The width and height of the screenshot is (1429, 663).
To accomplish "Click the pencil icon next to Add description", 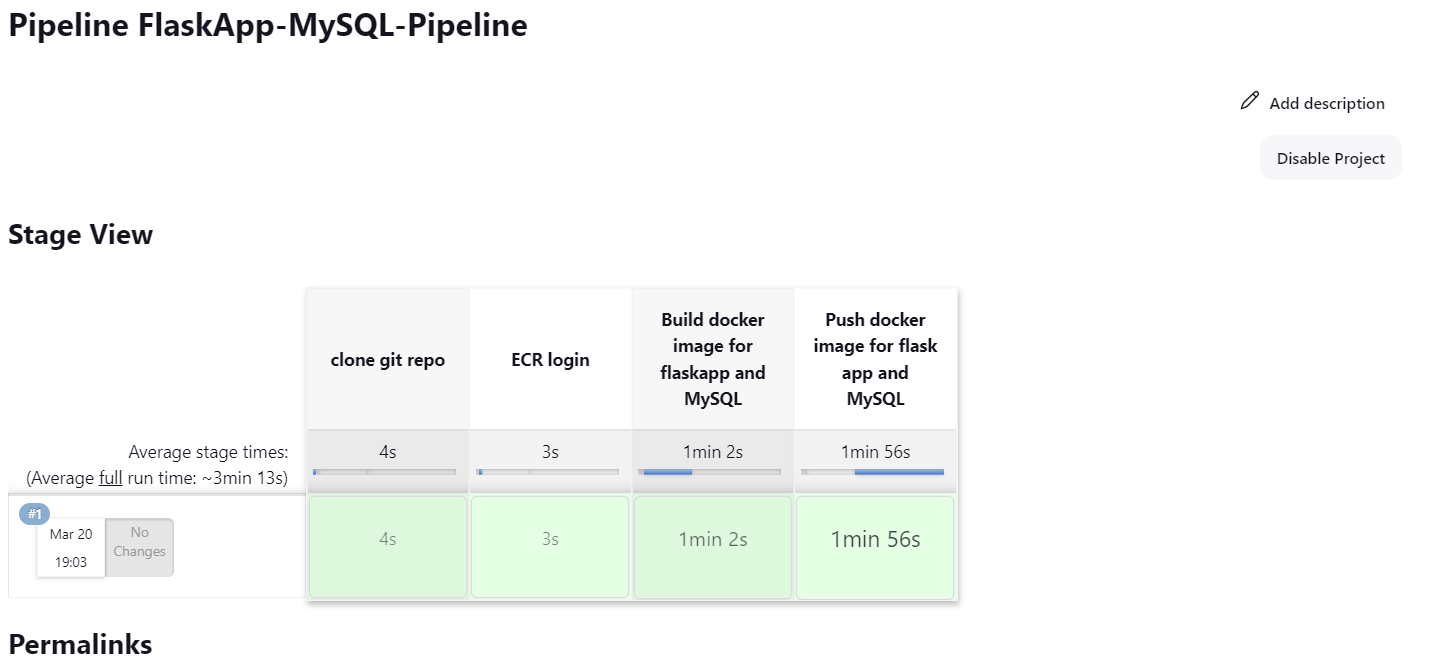I will pyautogui.click(x=1249, y=100).
